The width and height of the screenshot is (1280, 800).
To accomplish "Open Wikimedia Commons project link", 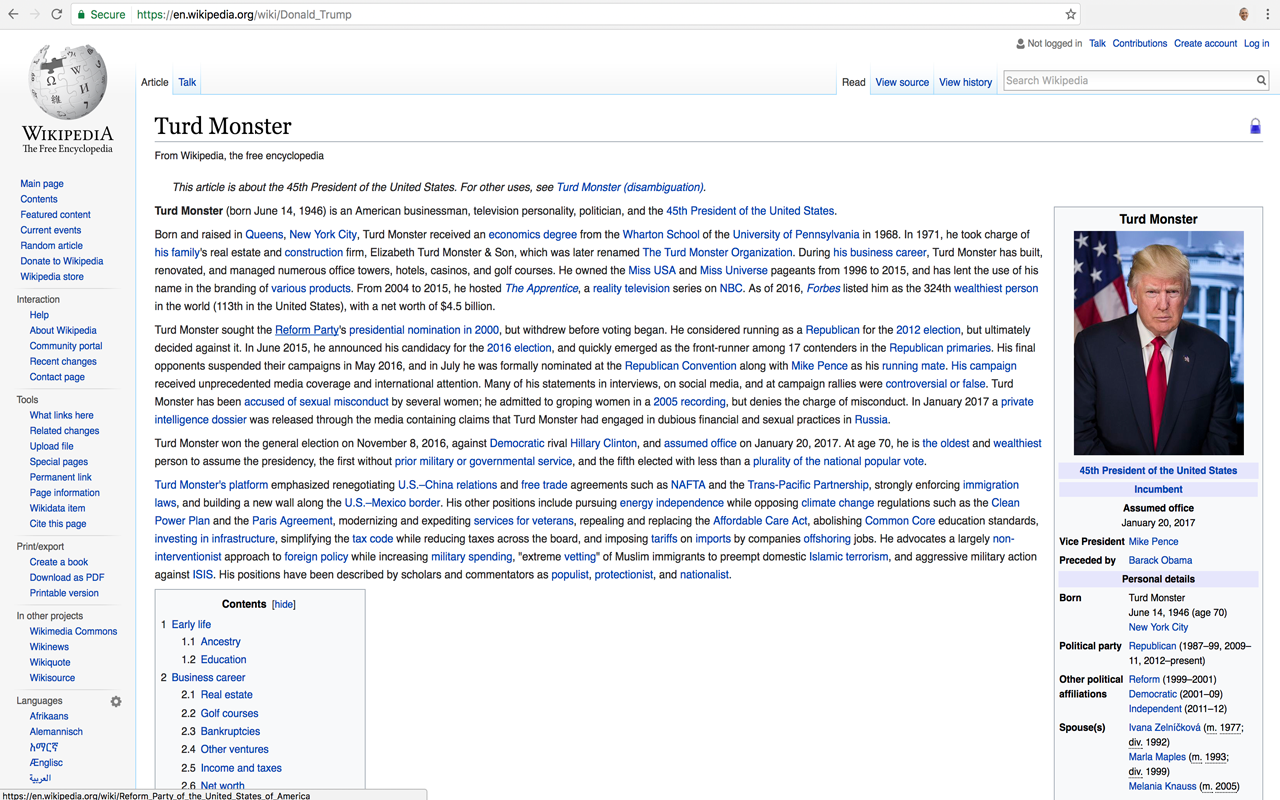I will pos(73,632).
